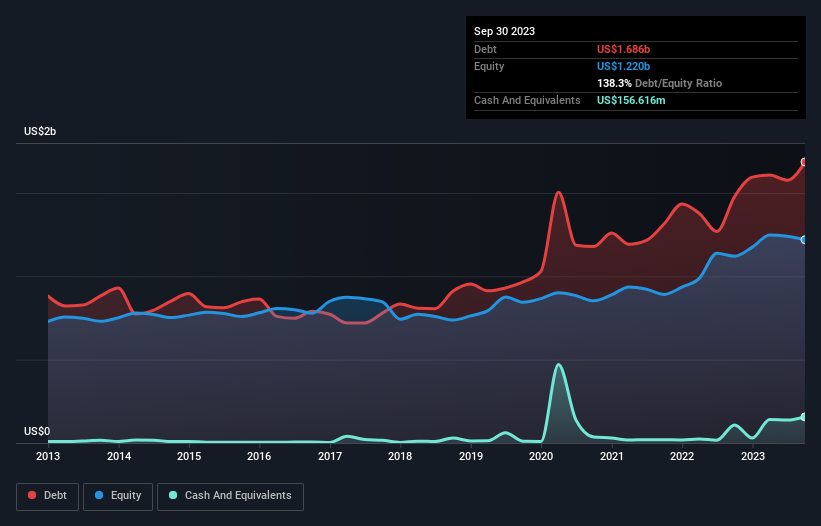Toggle the Equity series legend button

tap(118, 496)
